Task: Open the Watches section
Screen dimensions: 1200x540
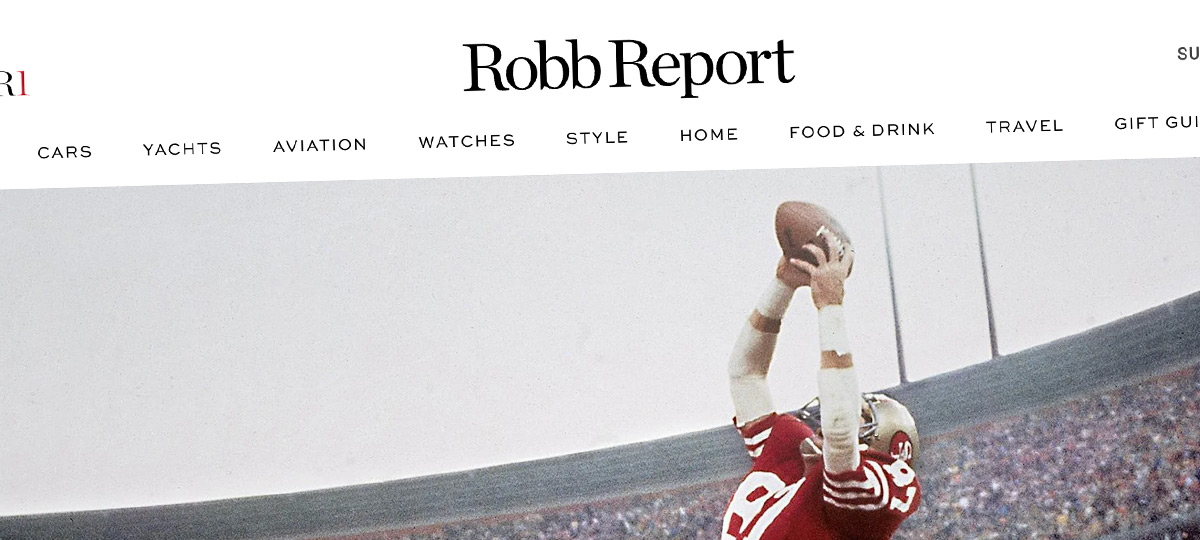Action: (467, 141)
